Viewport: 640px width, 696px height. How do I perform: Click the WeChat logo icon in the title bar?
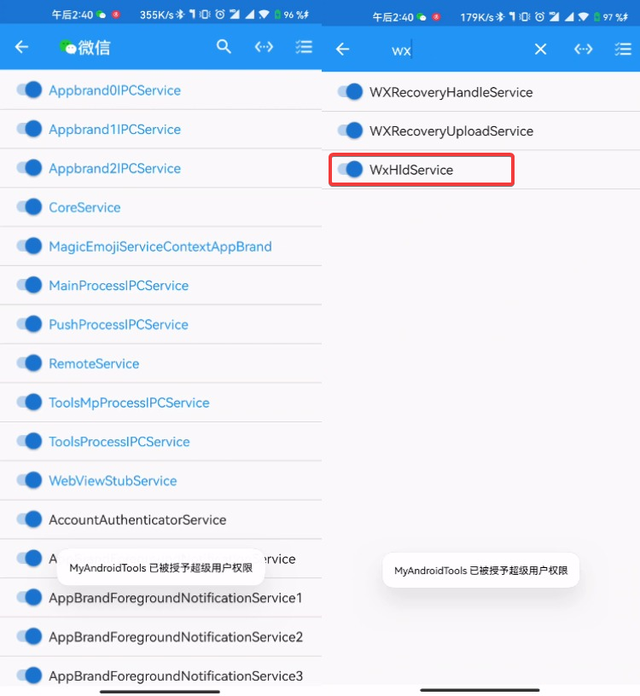68,47
